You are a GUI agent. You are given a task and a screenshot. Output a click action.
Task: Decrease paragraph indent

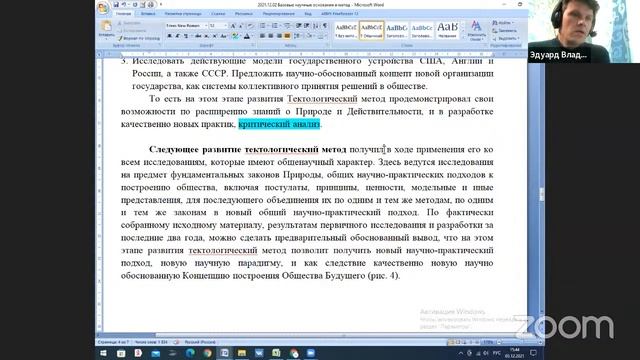(299, 26)
